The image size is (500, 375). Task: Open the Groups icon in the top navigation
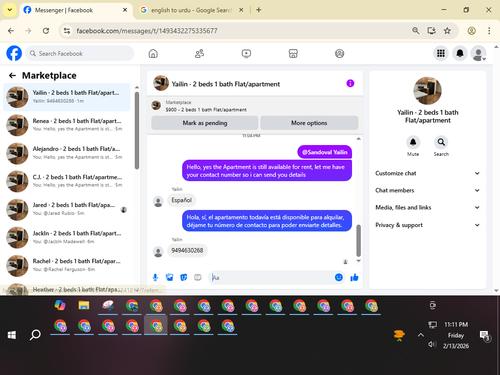click(x=339, y=53)
